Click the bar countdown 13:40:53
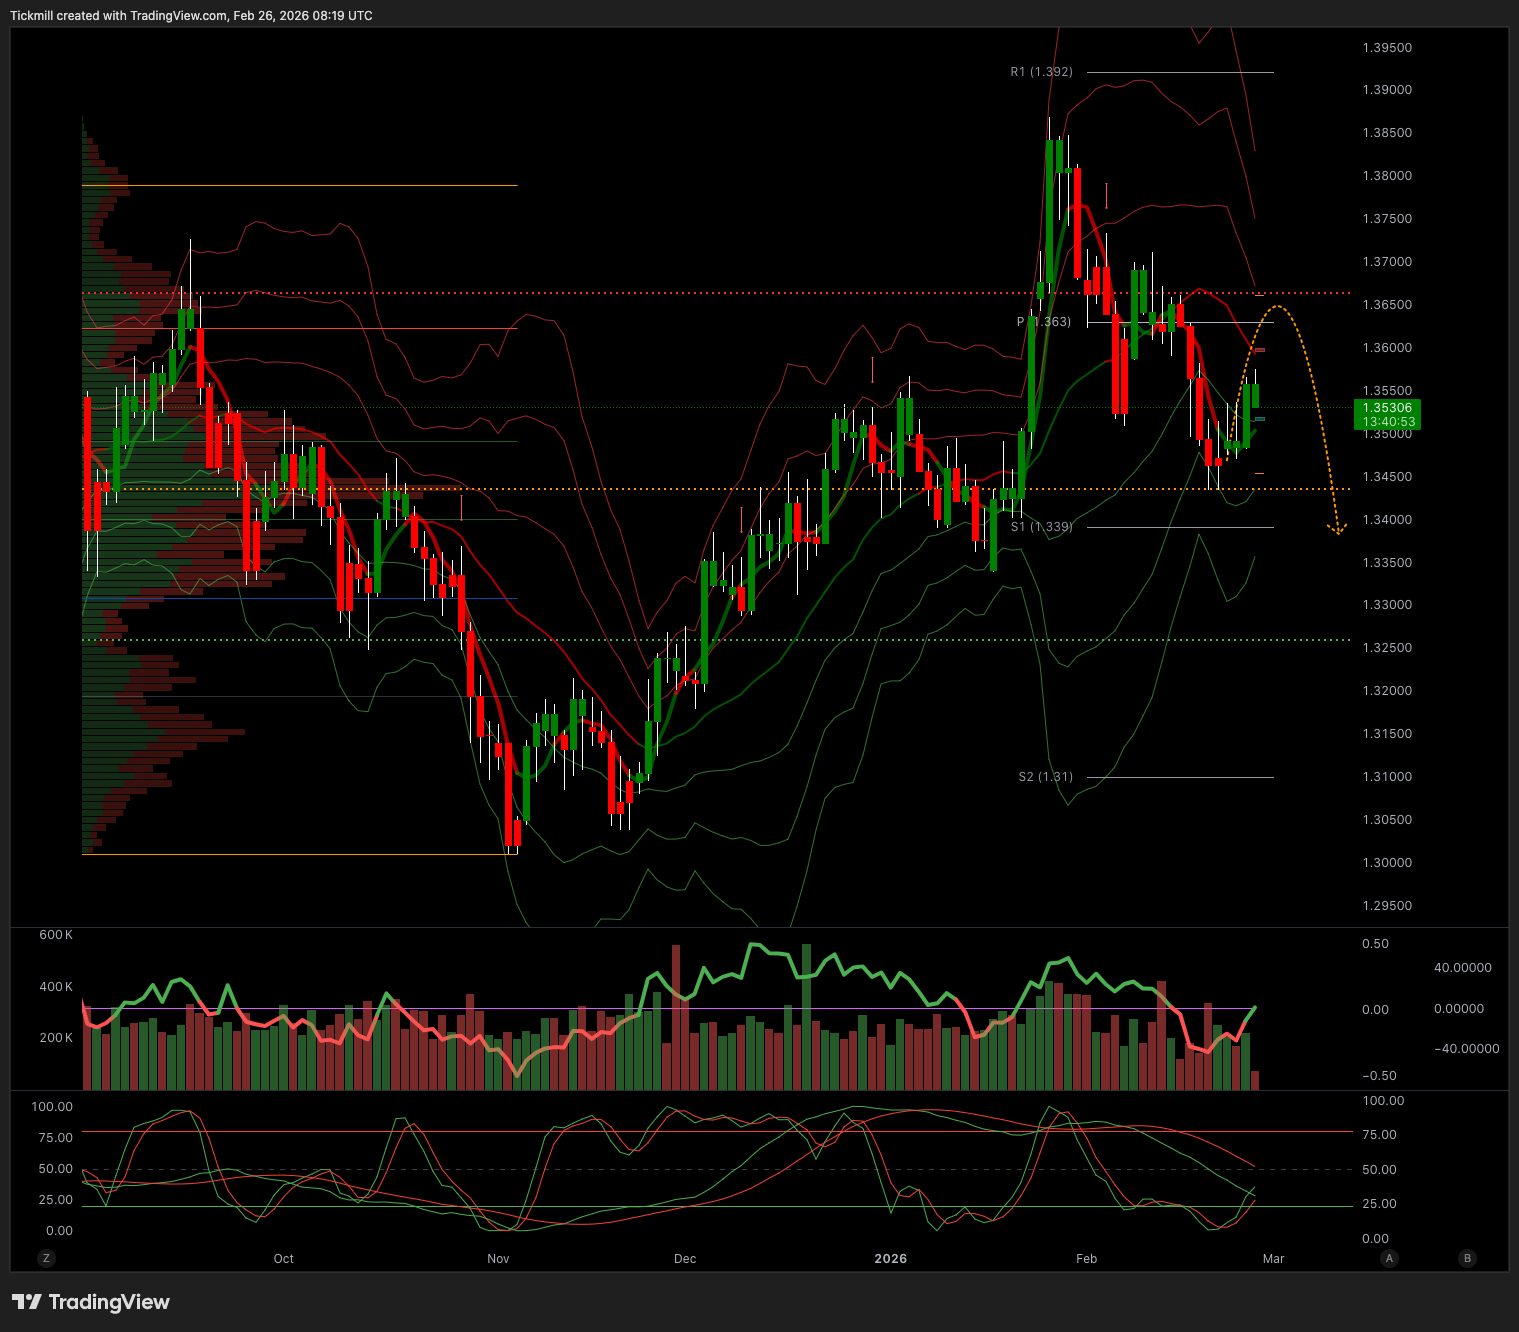1519x1332 pixels. 1387,422
